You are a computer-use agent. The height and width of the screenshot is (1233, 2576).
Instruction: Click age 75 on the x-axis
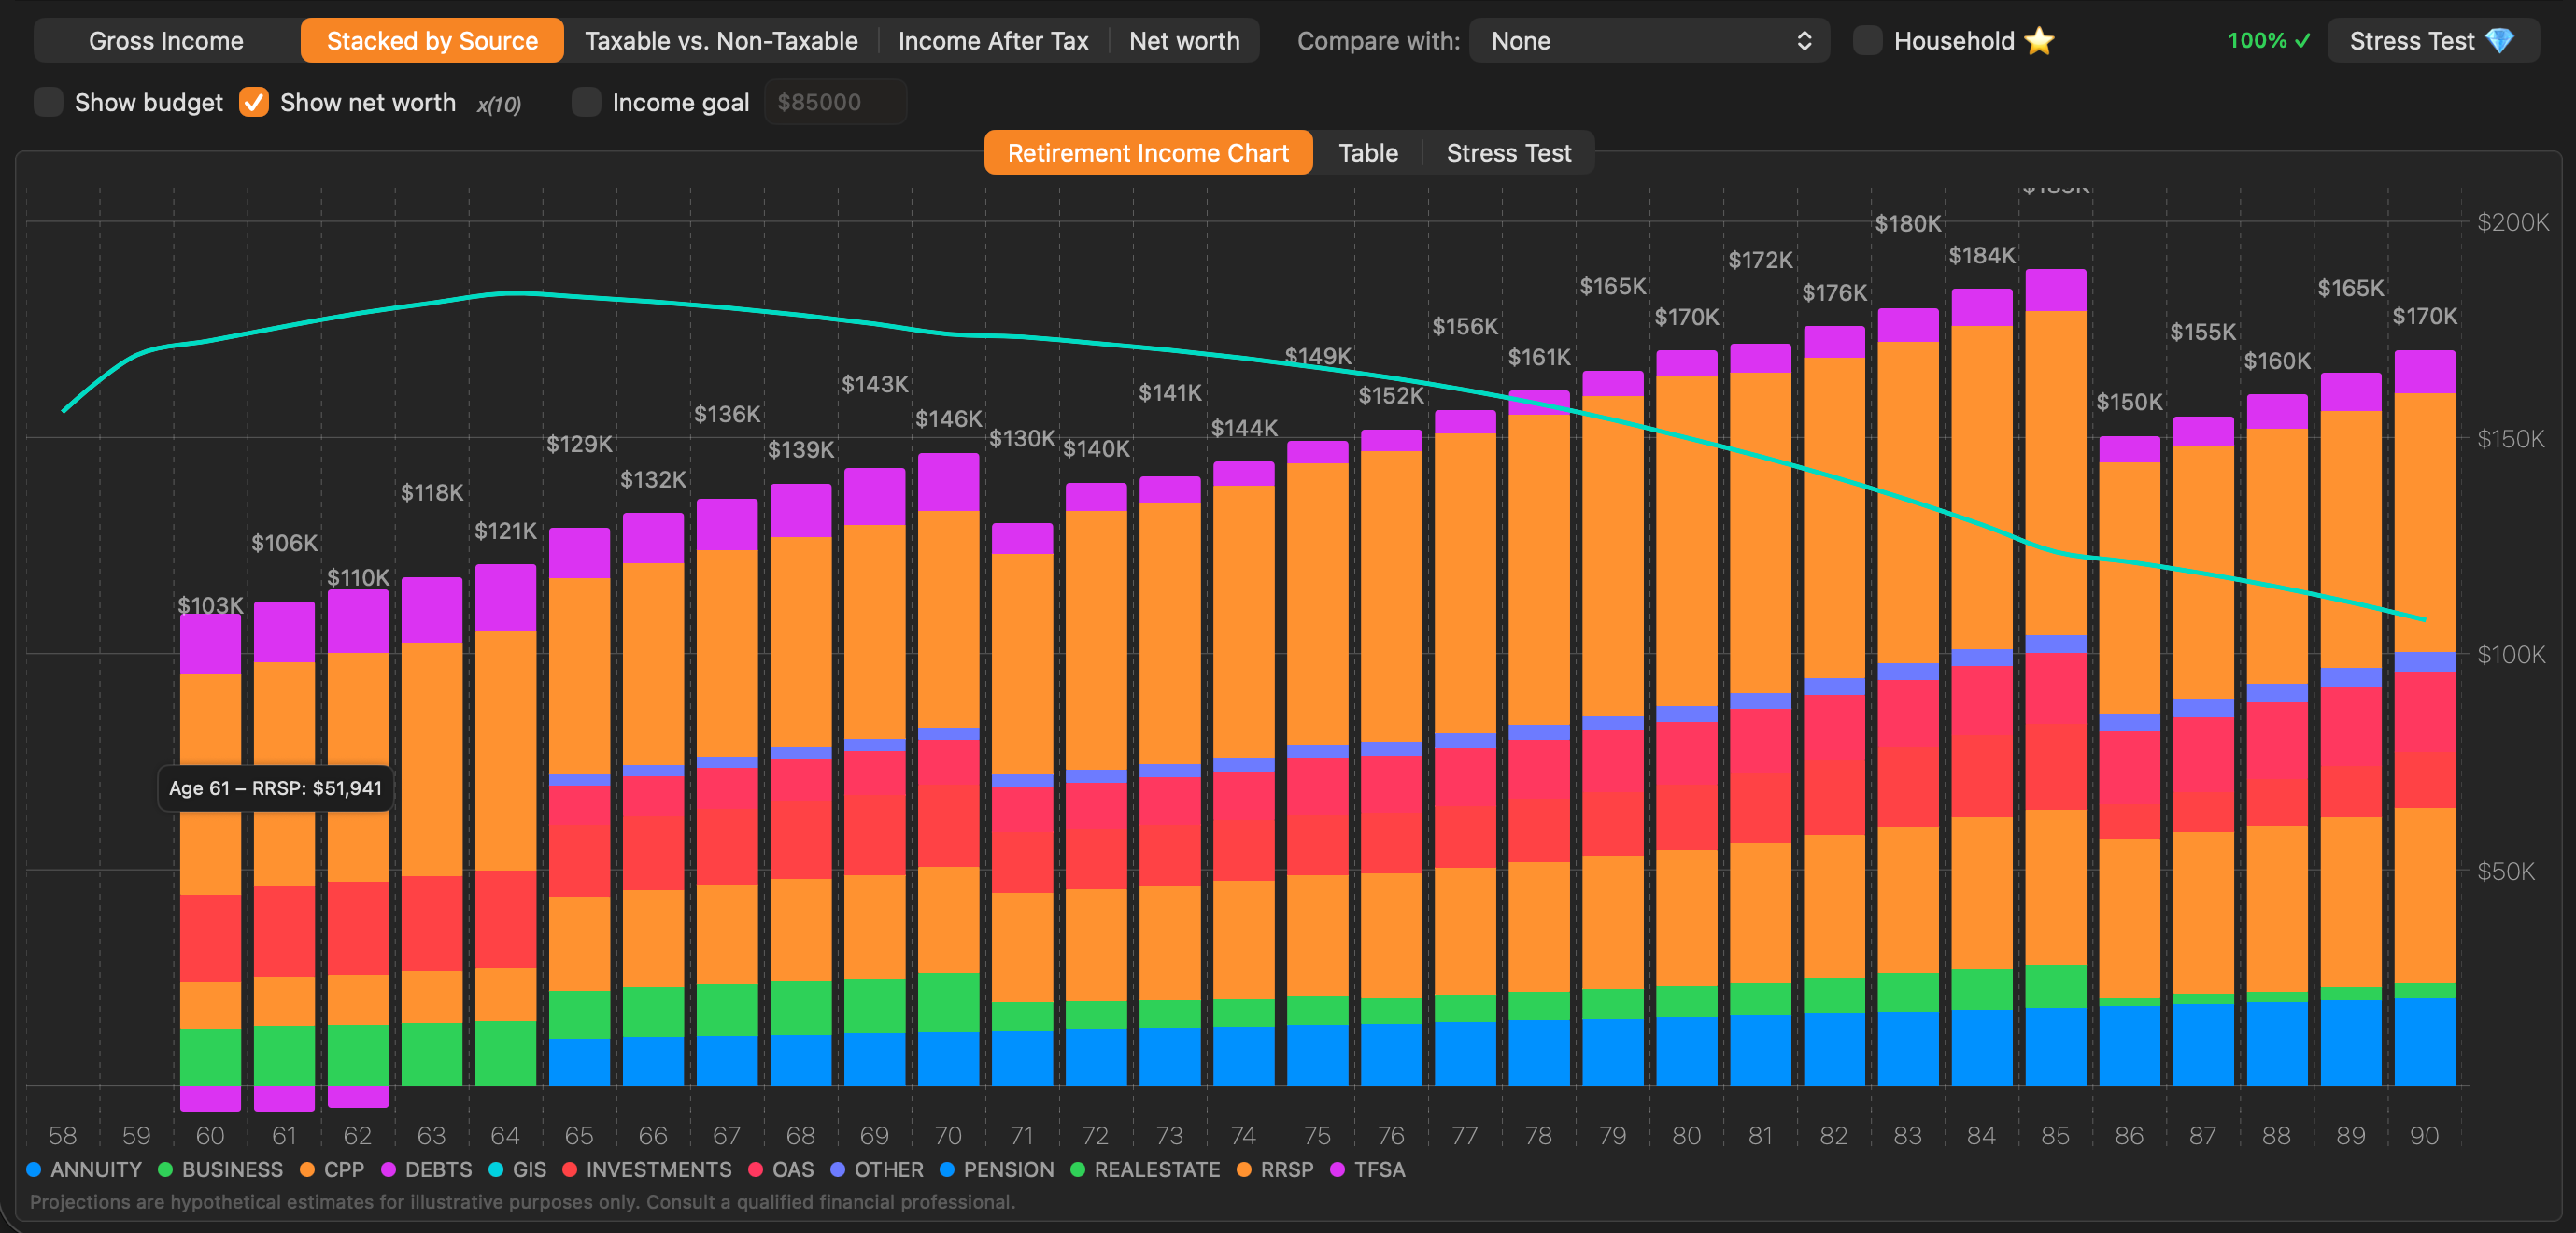(1317, 1135)
